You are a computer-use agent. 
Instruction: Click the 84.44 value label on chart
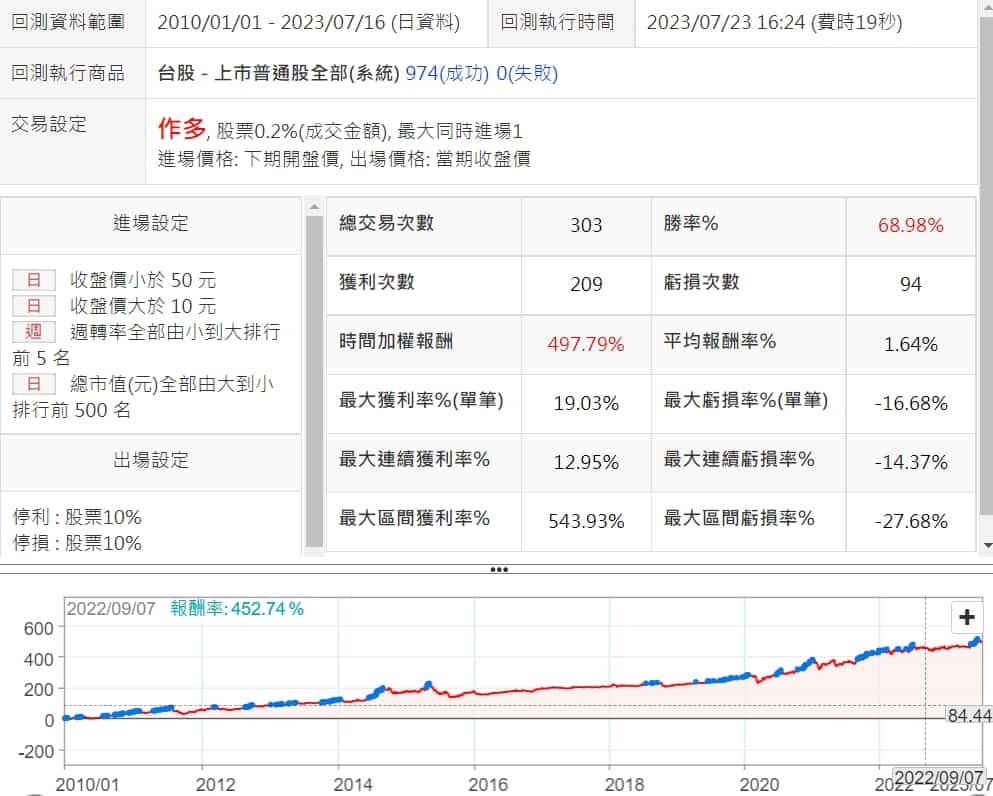(968, 715)
